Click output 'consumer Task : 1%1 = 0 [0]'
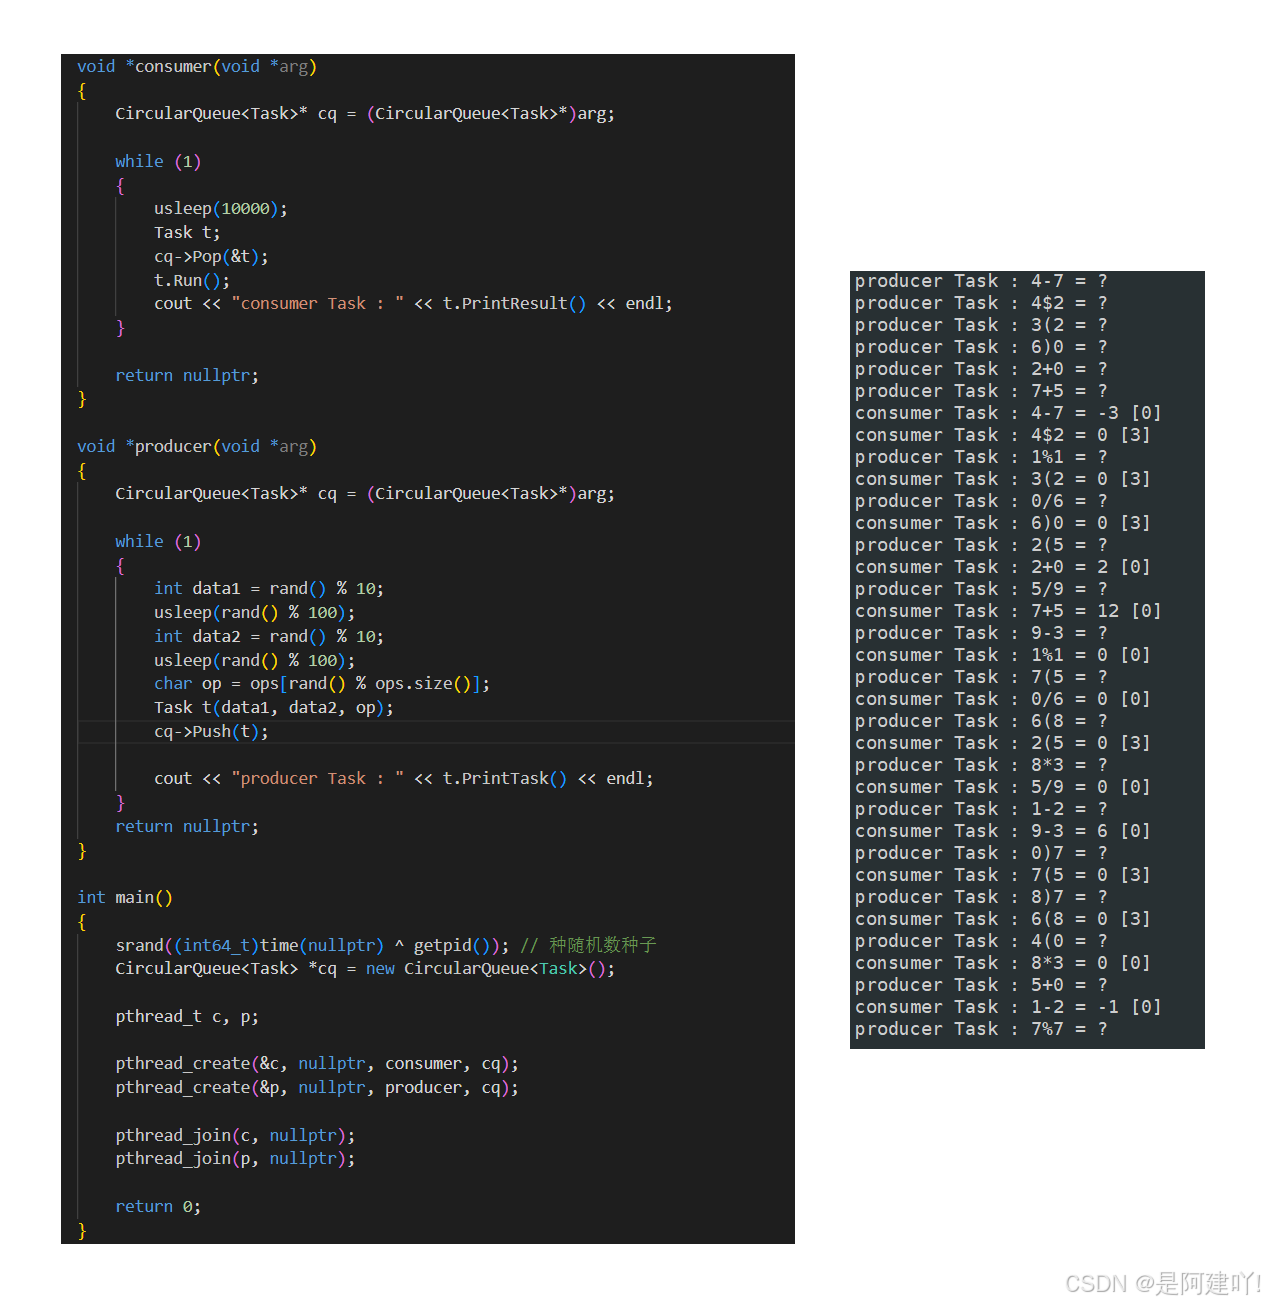This screenshot has height=1305, width=1266. [x=1003, y=655]
